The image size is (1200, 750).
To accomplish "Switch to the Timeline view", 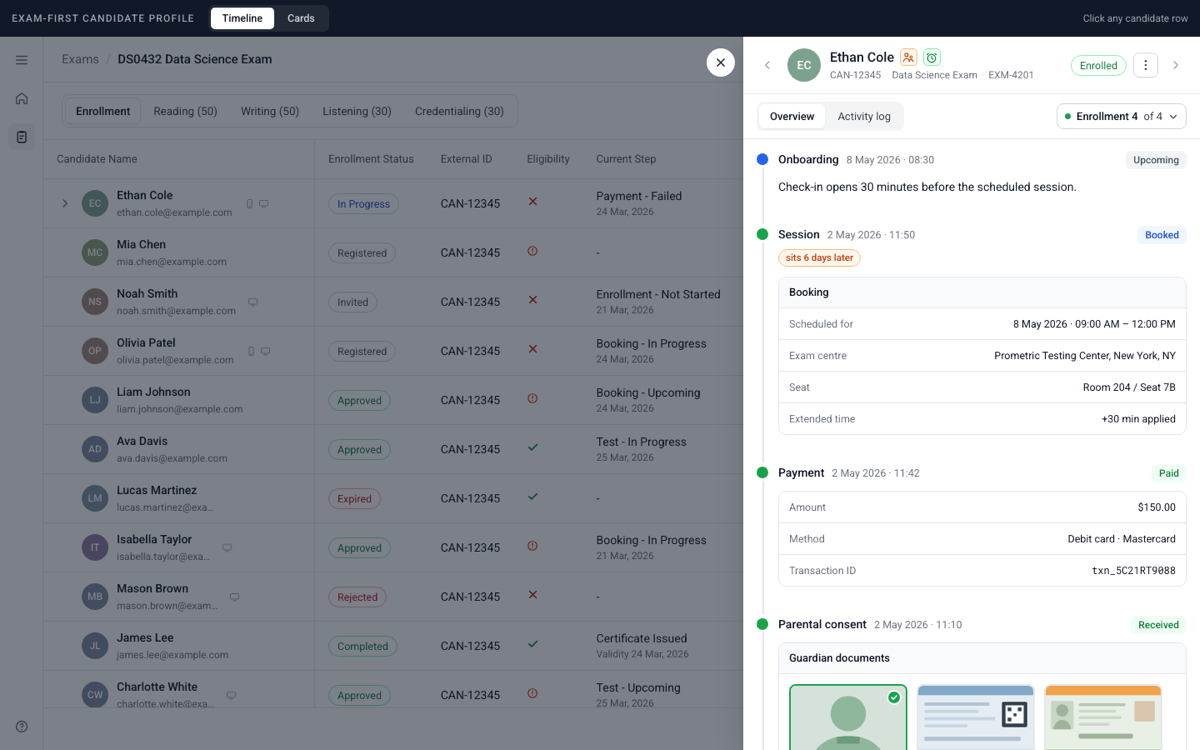I will pyautogui.click(x=242, y=18).
